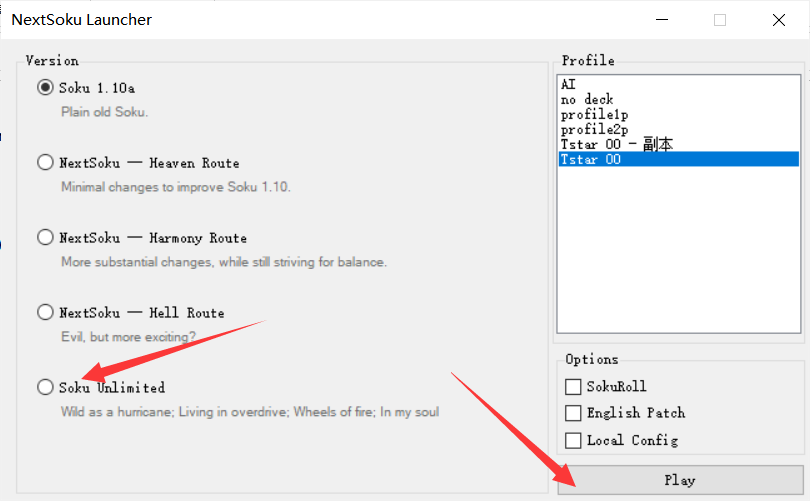Select the 'Tstar 00 - 副本' profile
Viewport: 810px width, 501px height.
[x=616, y=145]
